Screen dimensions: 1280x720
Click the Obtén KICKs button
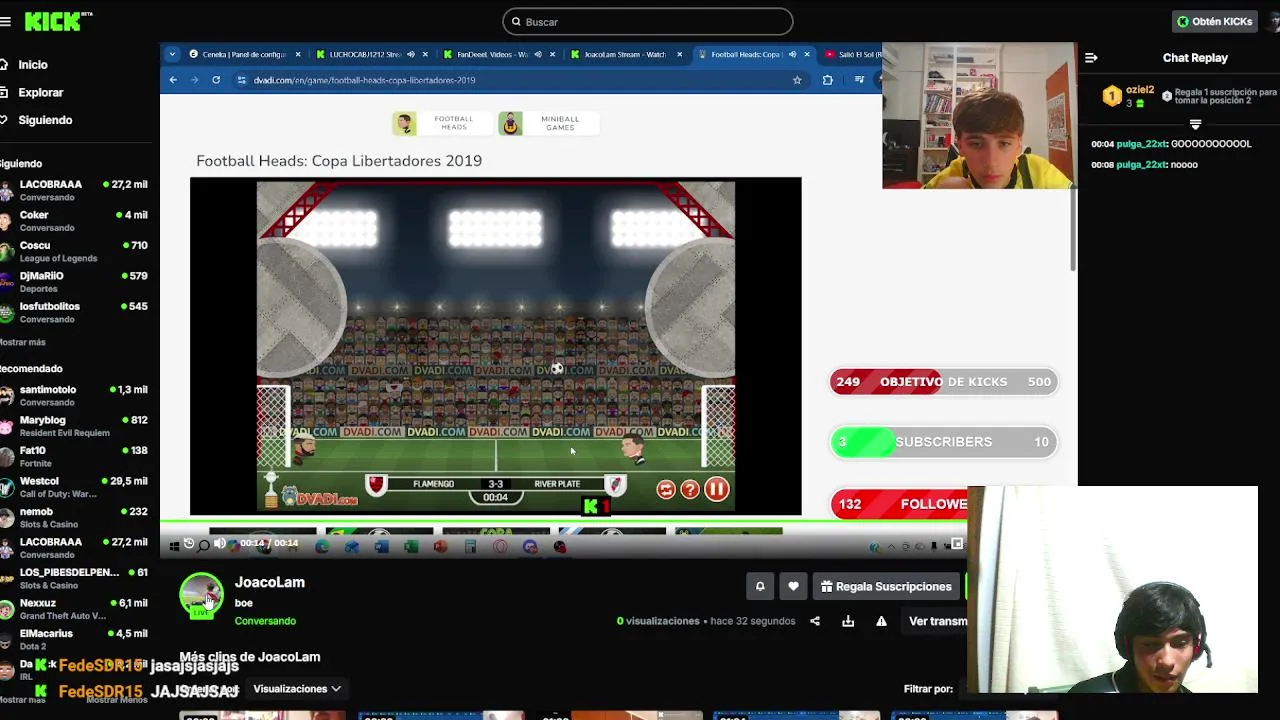(1214, 21)
